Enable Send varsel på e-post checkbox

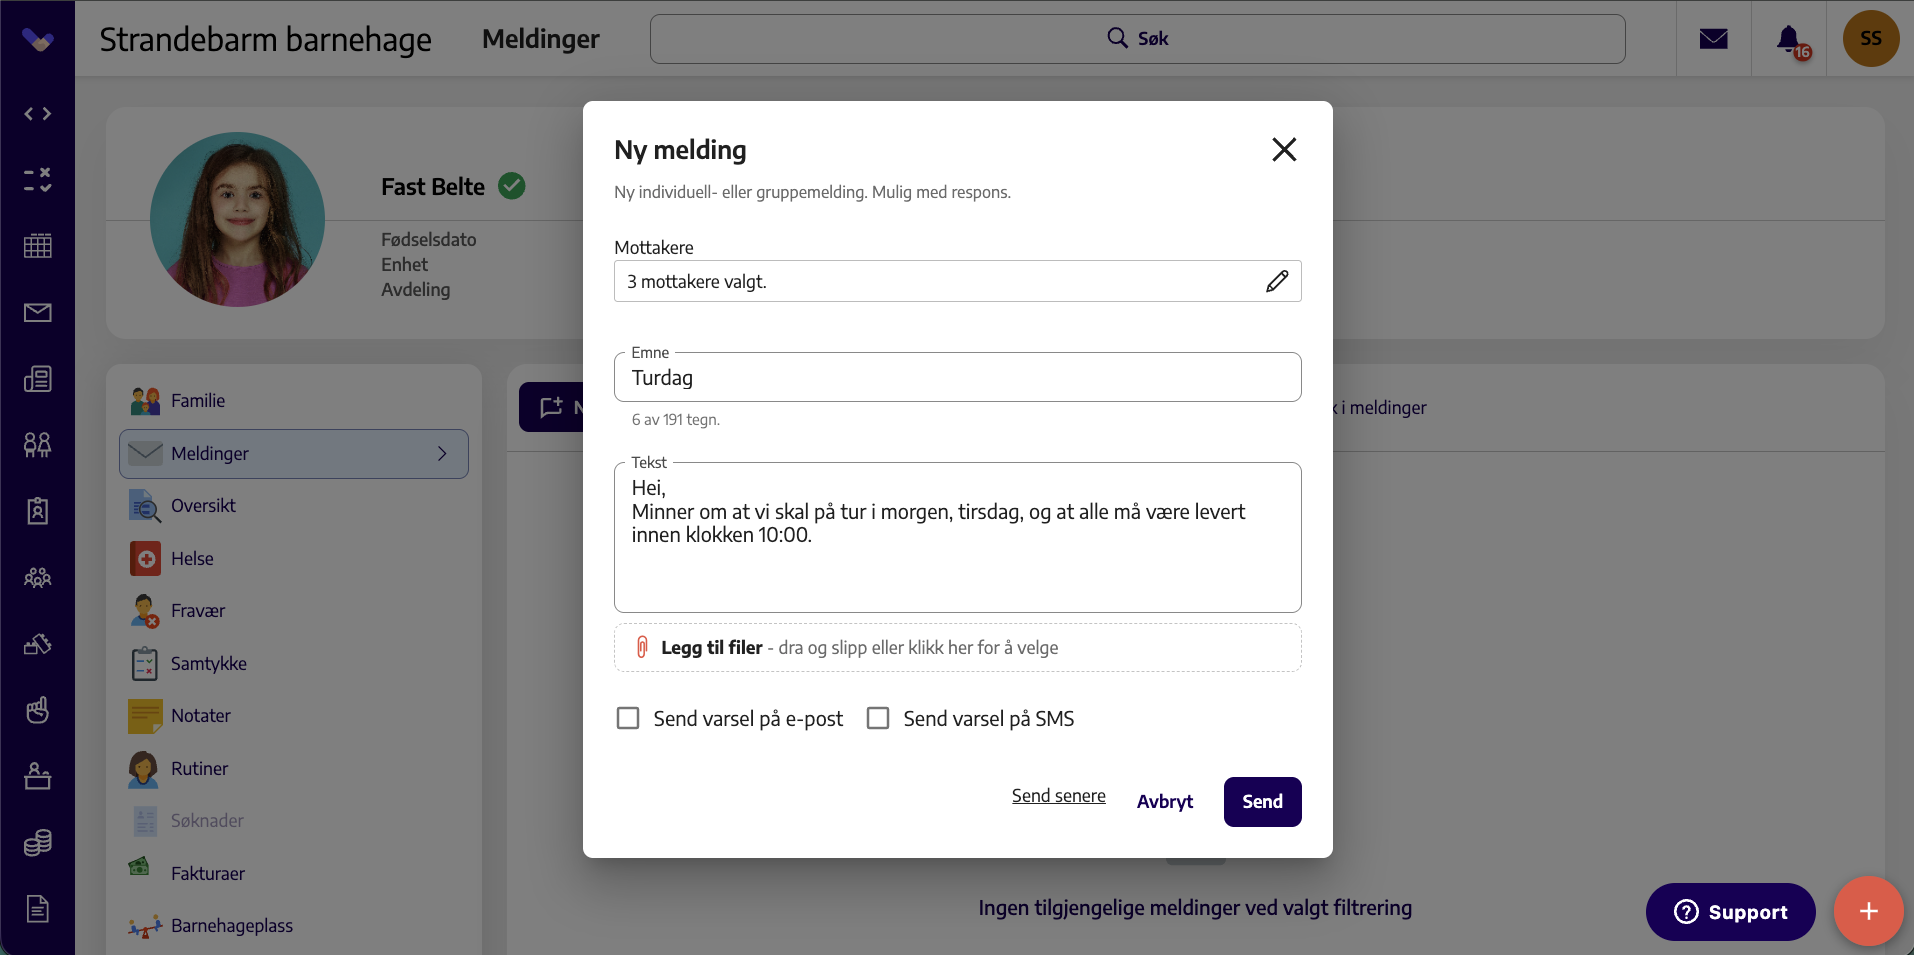point(628,719)
